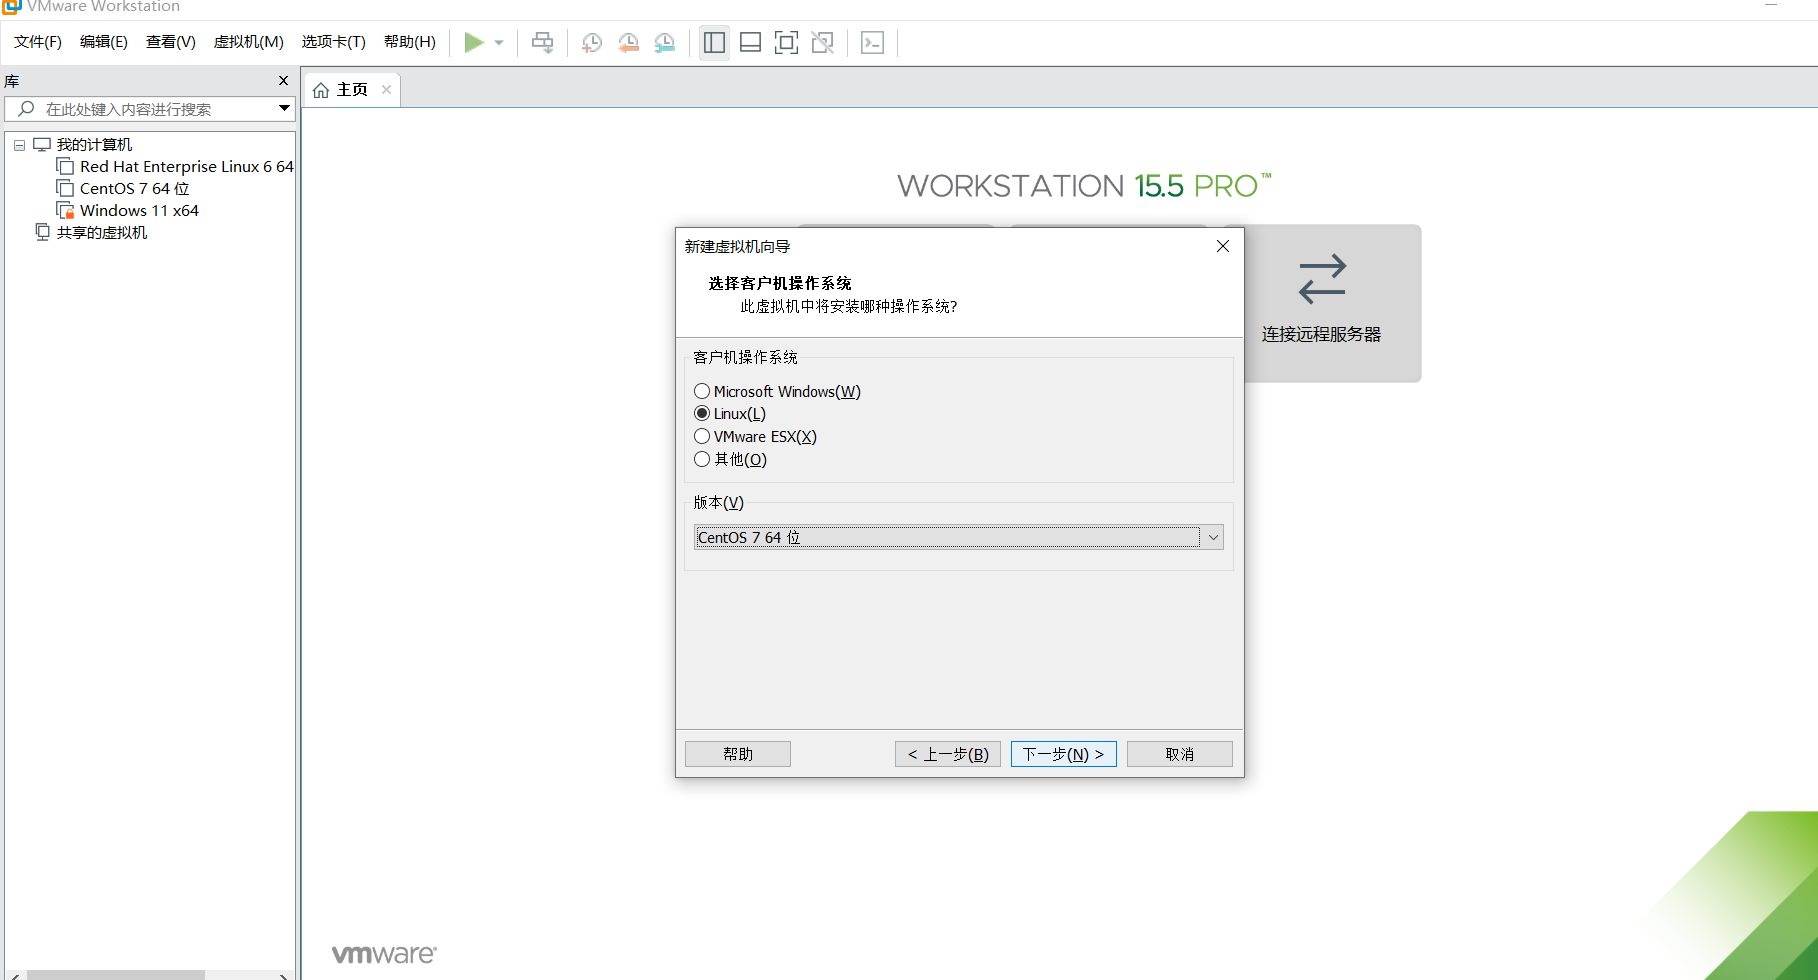
Task: Open the library search filter dropdown
Action: tap(284, 108)
